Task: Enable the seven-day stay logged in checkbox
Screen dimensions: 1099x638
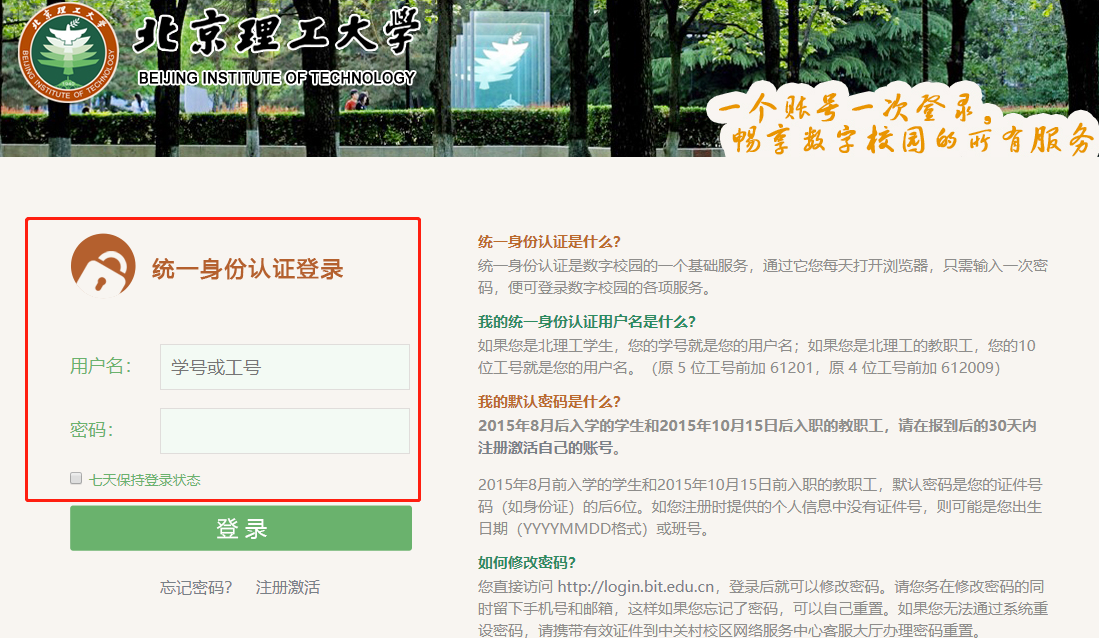Action: click(76, 479)
